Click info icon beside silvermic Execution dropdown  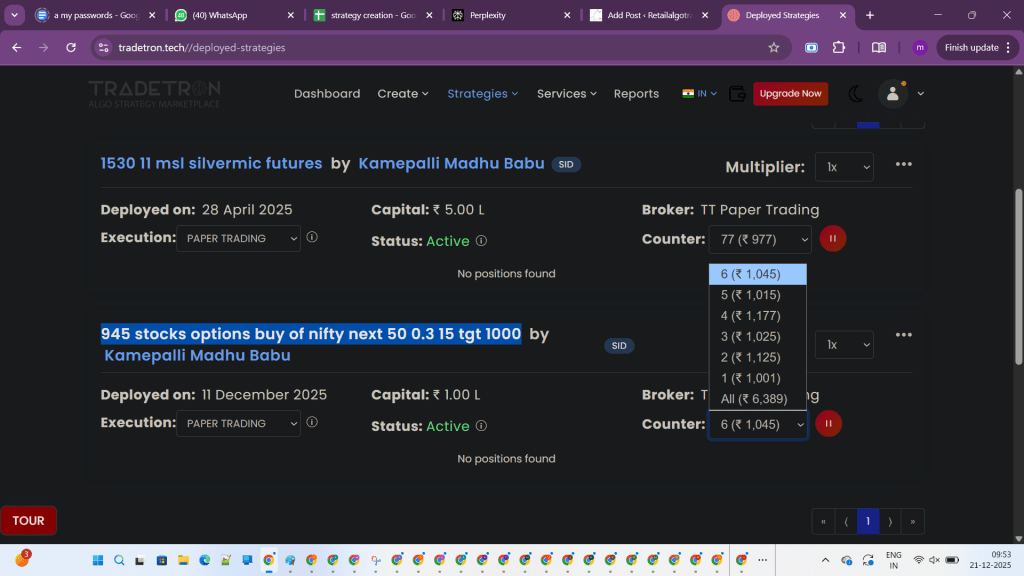(312, 238)
